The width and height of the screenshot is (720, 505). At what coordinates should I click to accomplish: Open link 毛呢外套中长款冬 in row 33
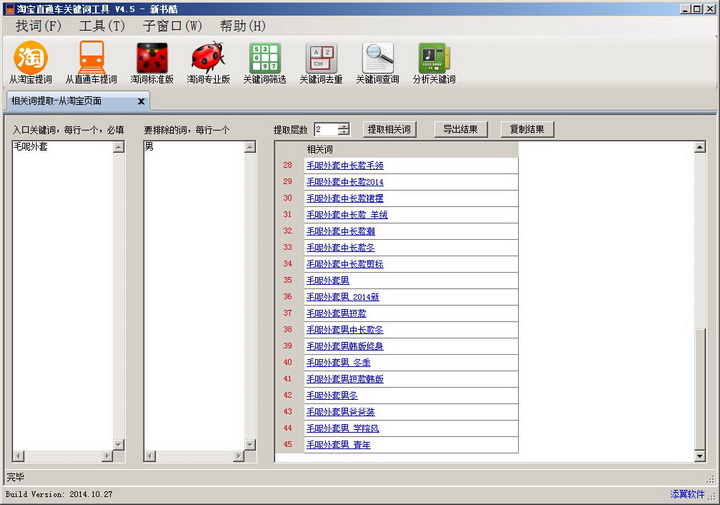pyautogui.click(x=341, y=247)
